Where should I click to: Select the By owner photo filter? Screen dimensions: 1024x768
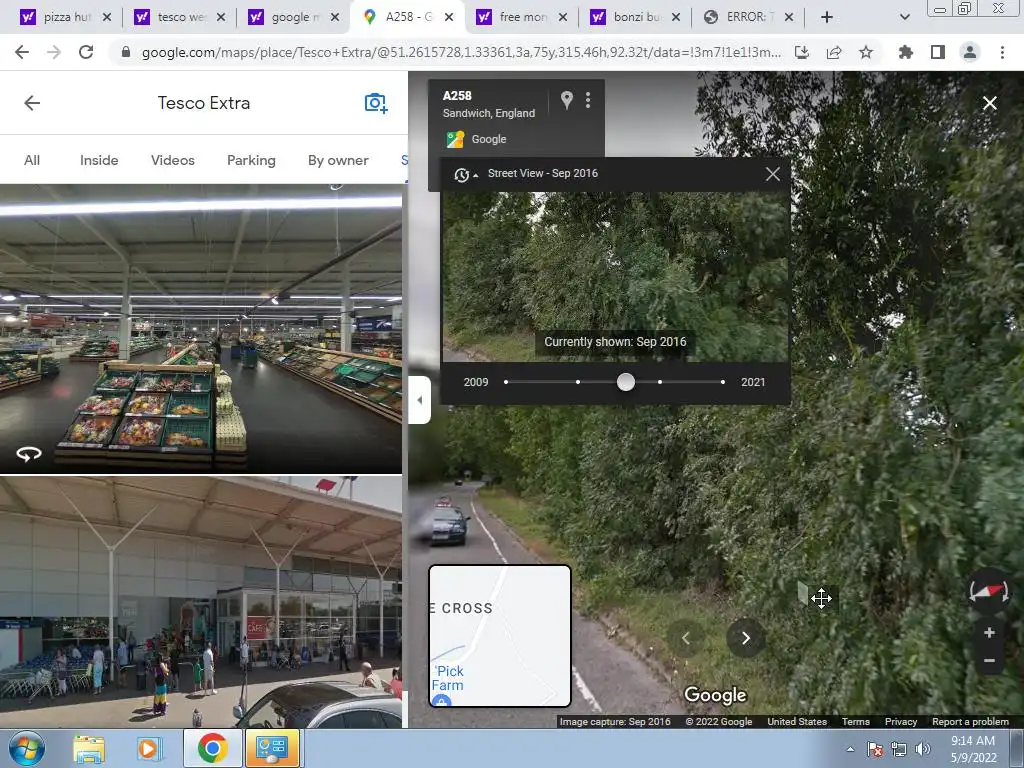(x=338, y=160)
